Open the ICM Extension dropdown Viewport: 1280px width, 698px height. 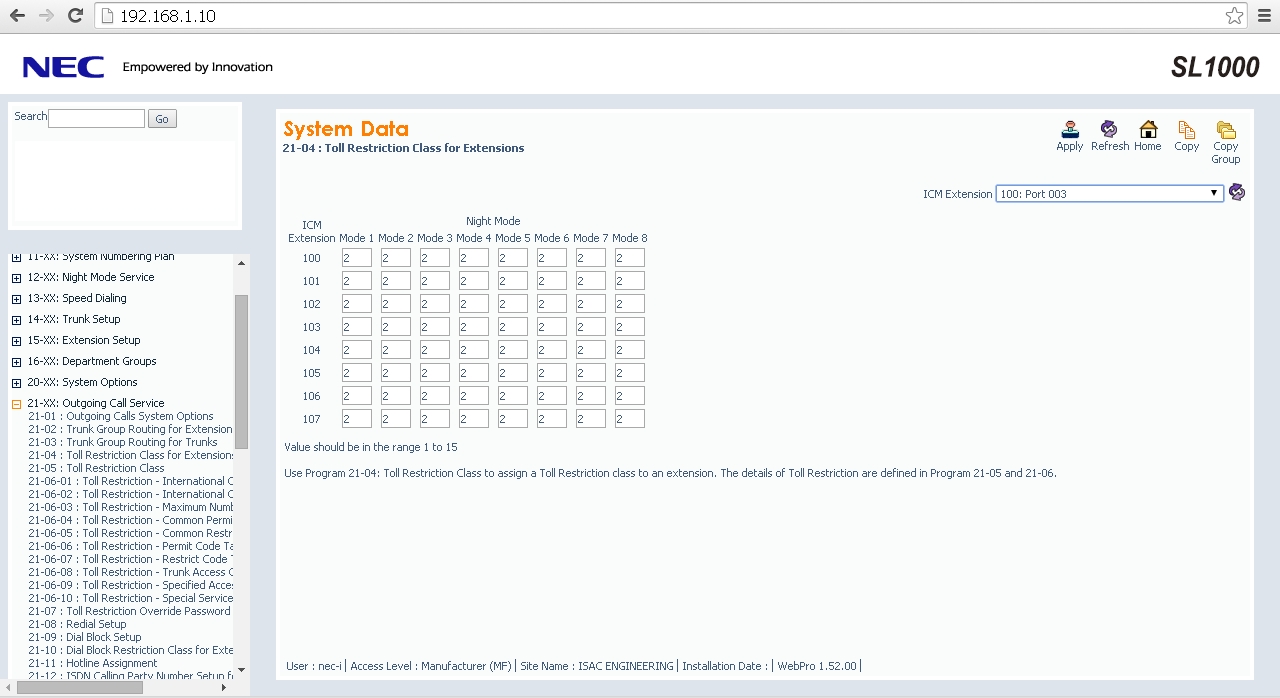point(1109,194)
